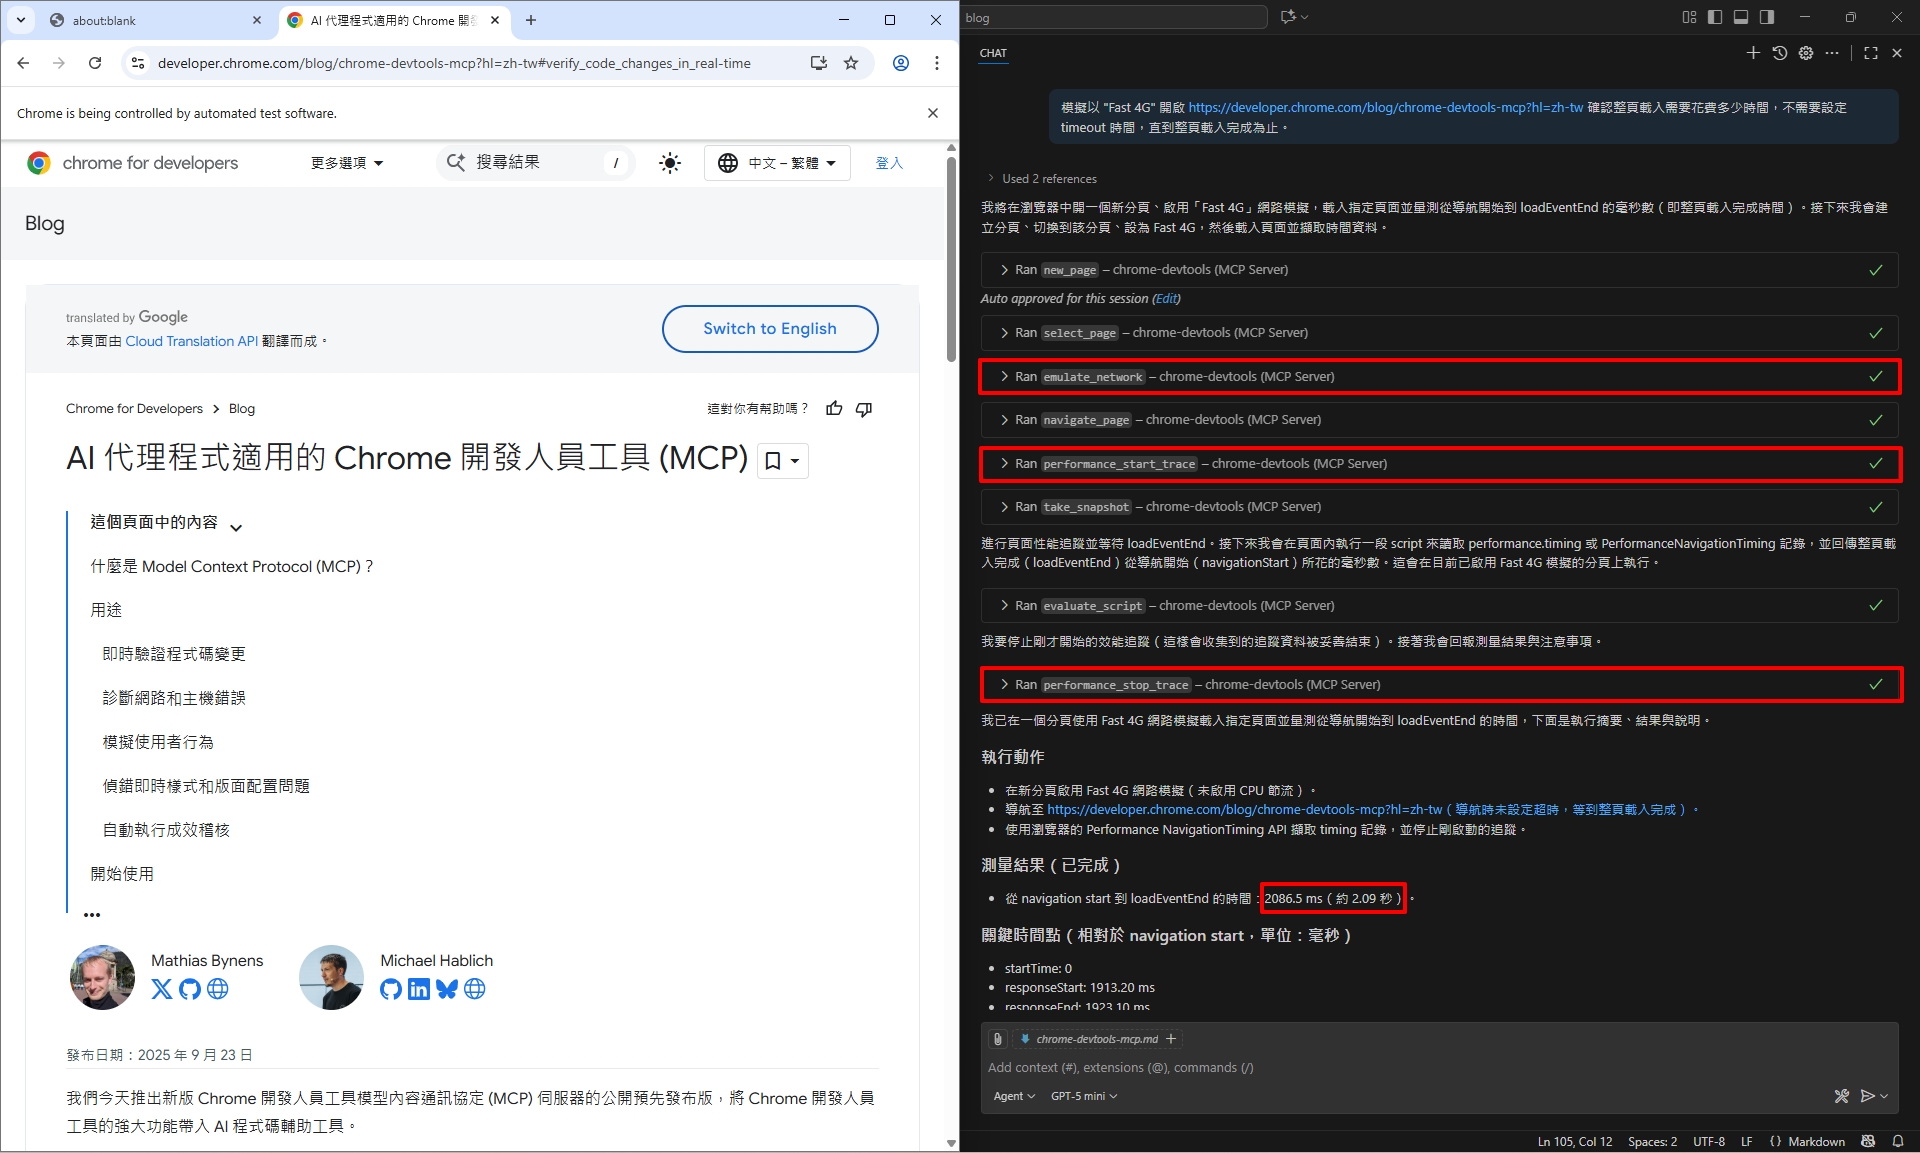Toggle the primary side bar layout icon
This screenshot has height=1153, width=1920.
click(1714, 17)
